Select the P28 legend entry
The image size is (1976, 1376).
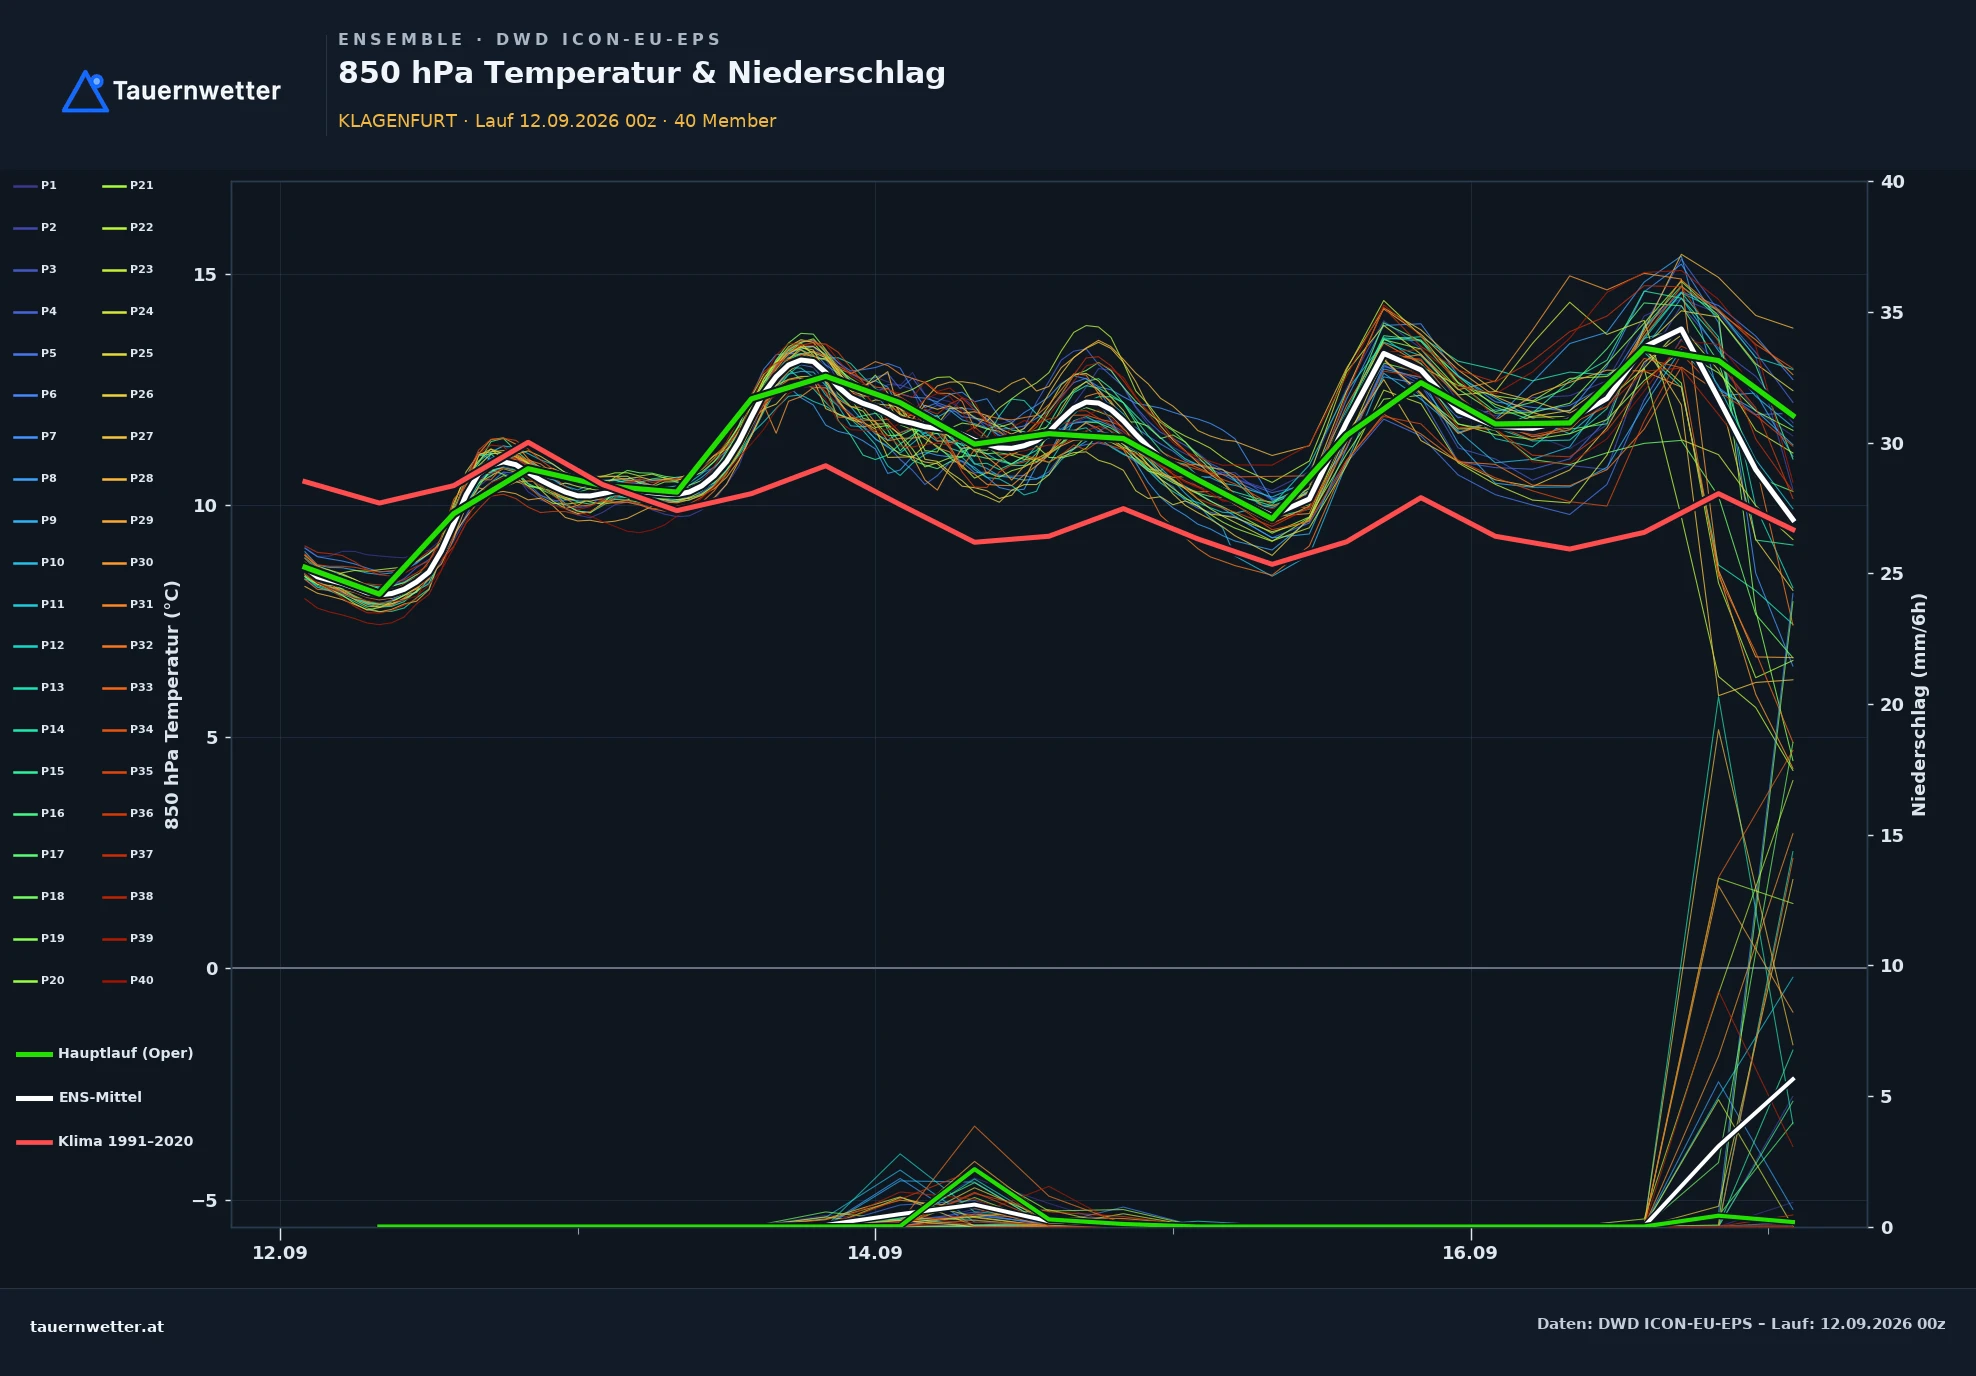point(128,479)
